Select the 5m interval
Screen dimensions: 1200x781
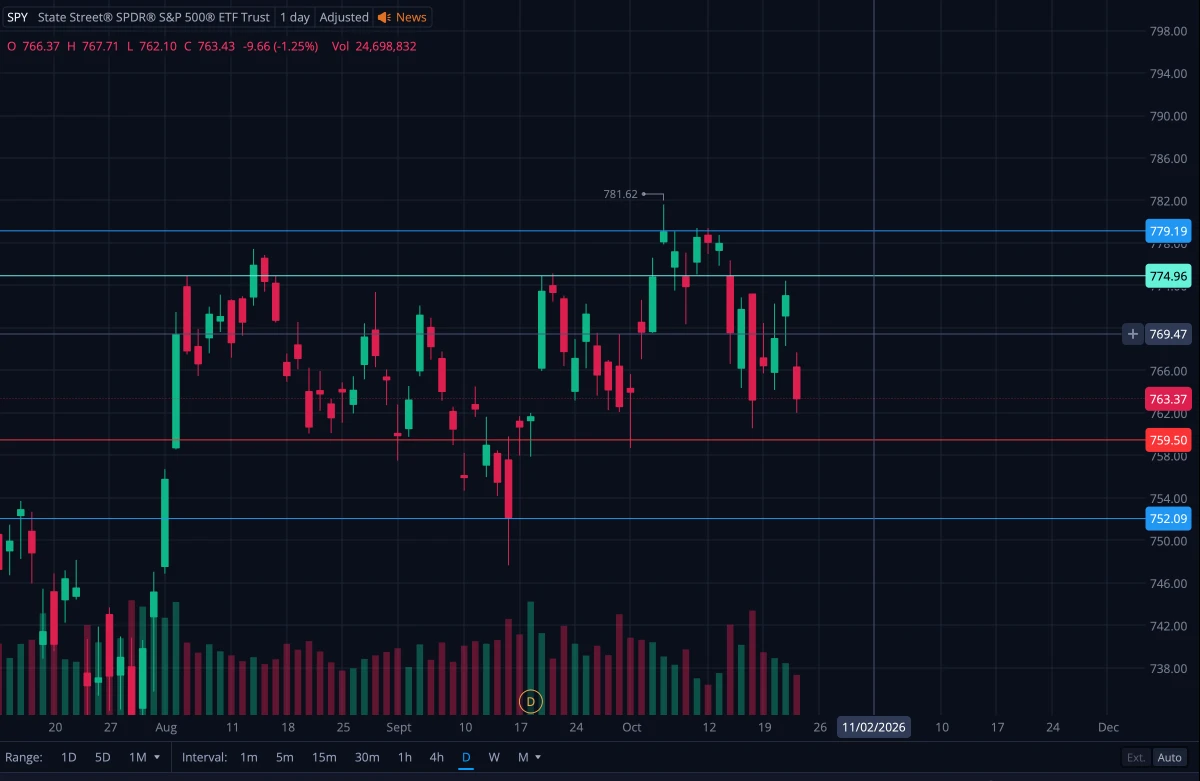click(285, 757)
